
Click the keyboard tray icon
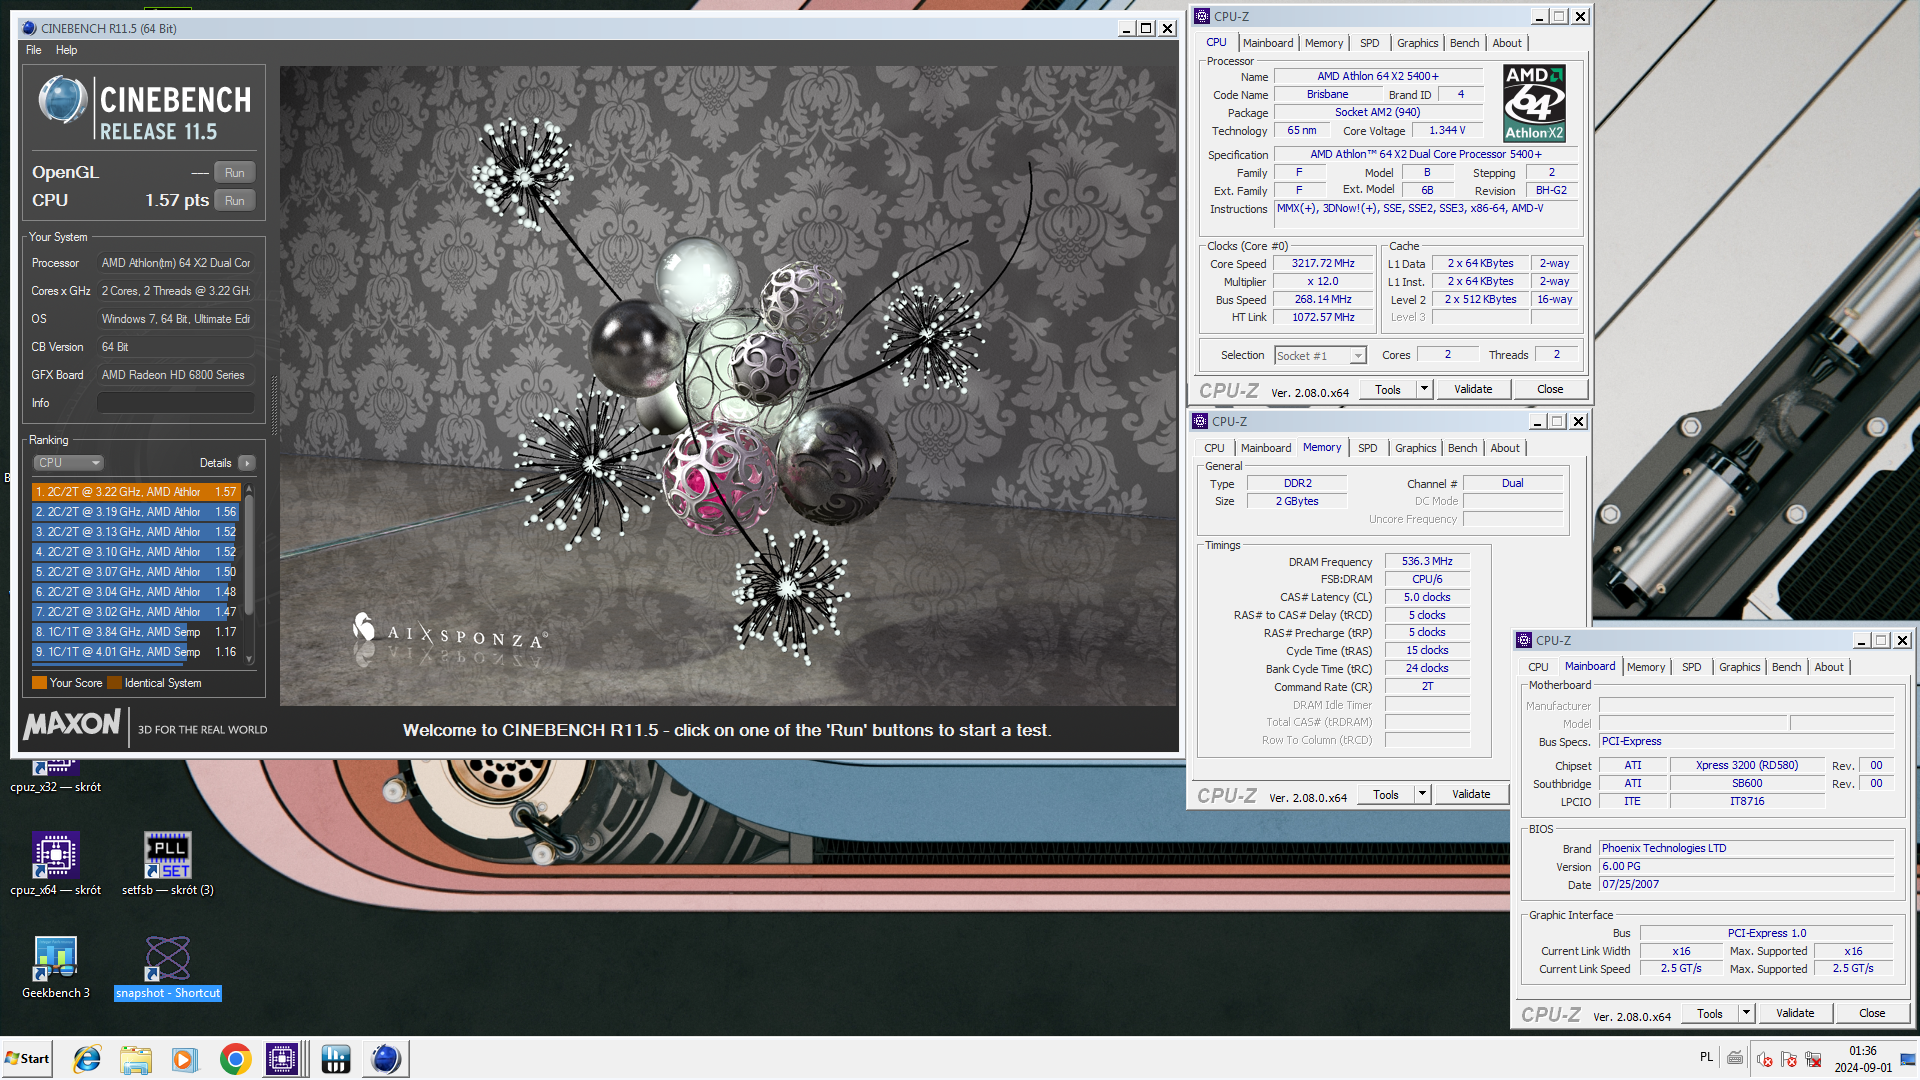pos(1735,1058)
